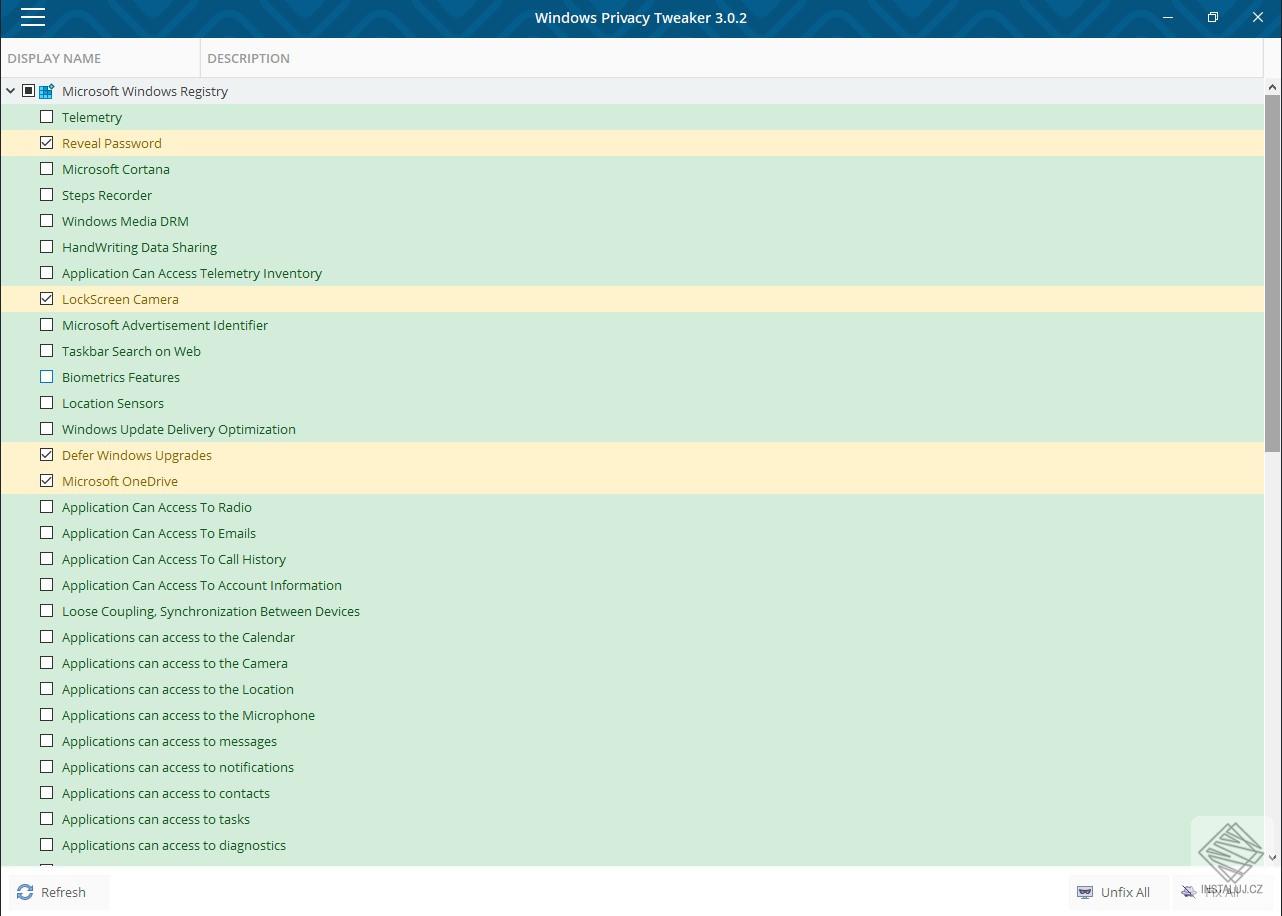Click the Refresh icon at bottom left

tap(25, 892)
